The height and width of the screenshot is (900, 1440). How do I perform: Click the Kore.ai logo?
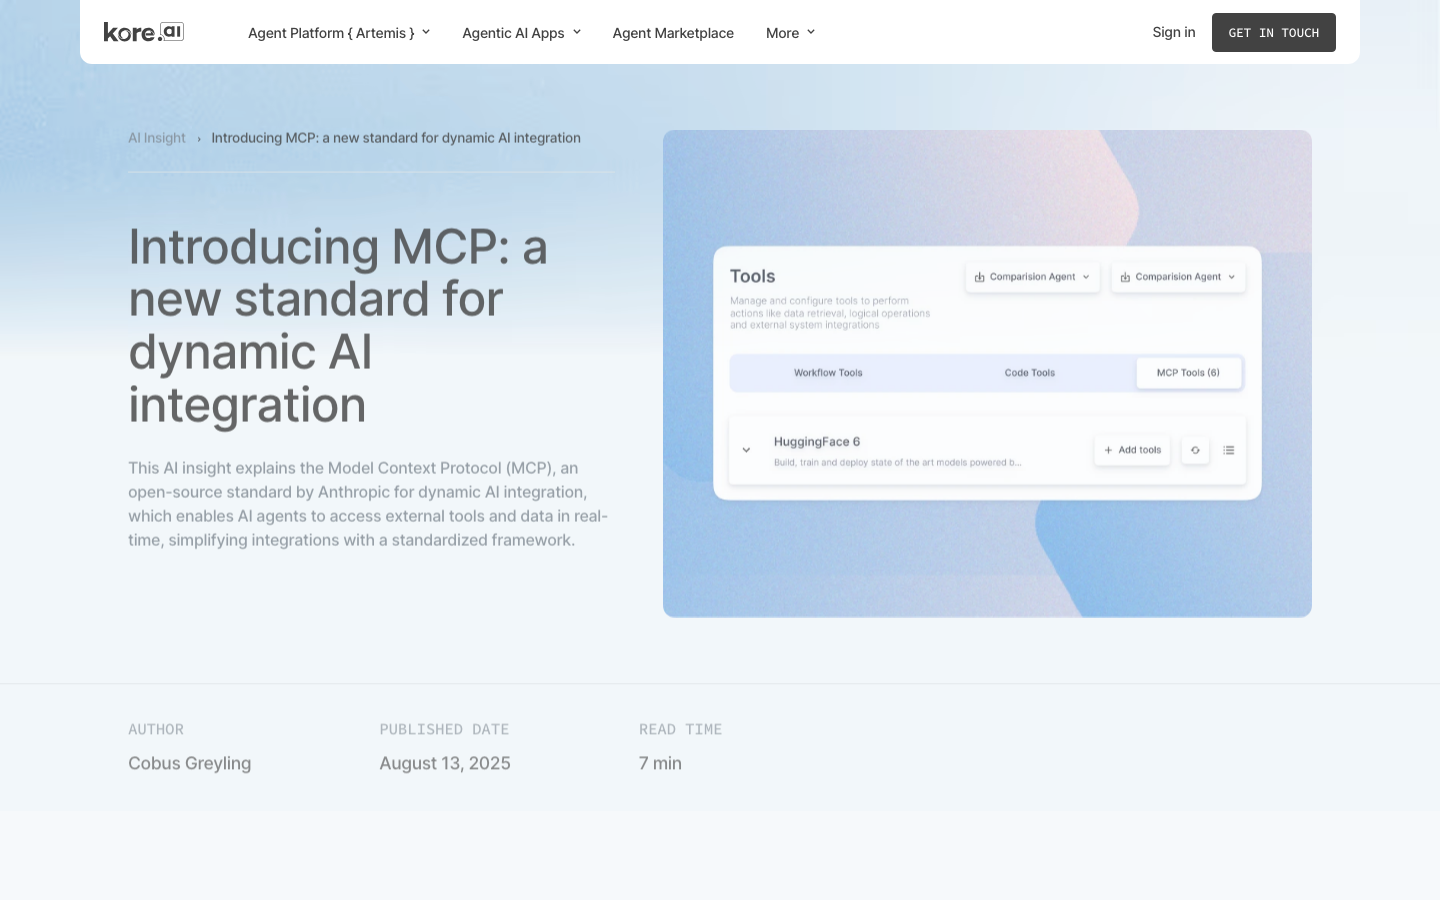coord(144,32)
